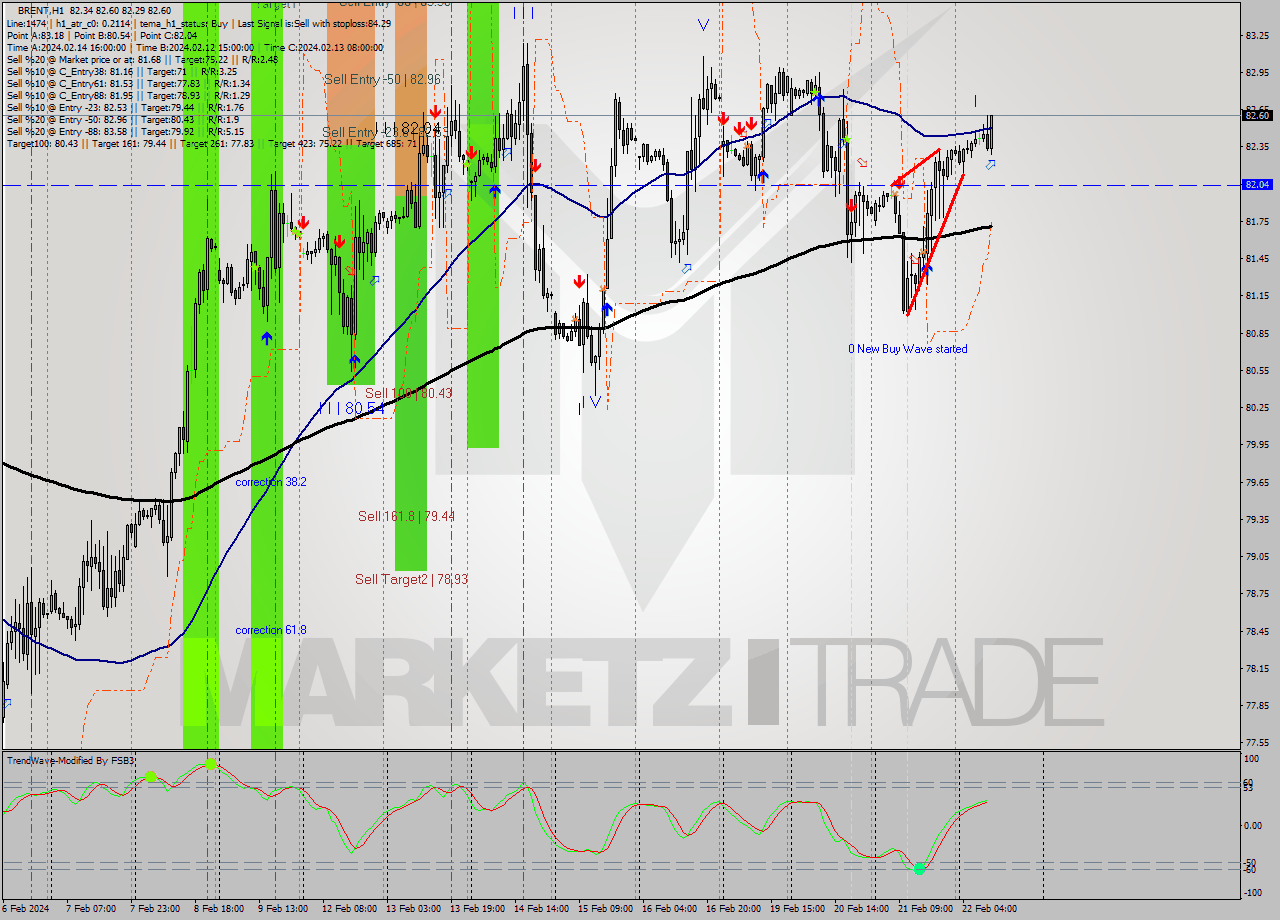Click the '7 Feb 23:00' time label
This screenshot has height=920, width=1280.
[x=156, y=909]
